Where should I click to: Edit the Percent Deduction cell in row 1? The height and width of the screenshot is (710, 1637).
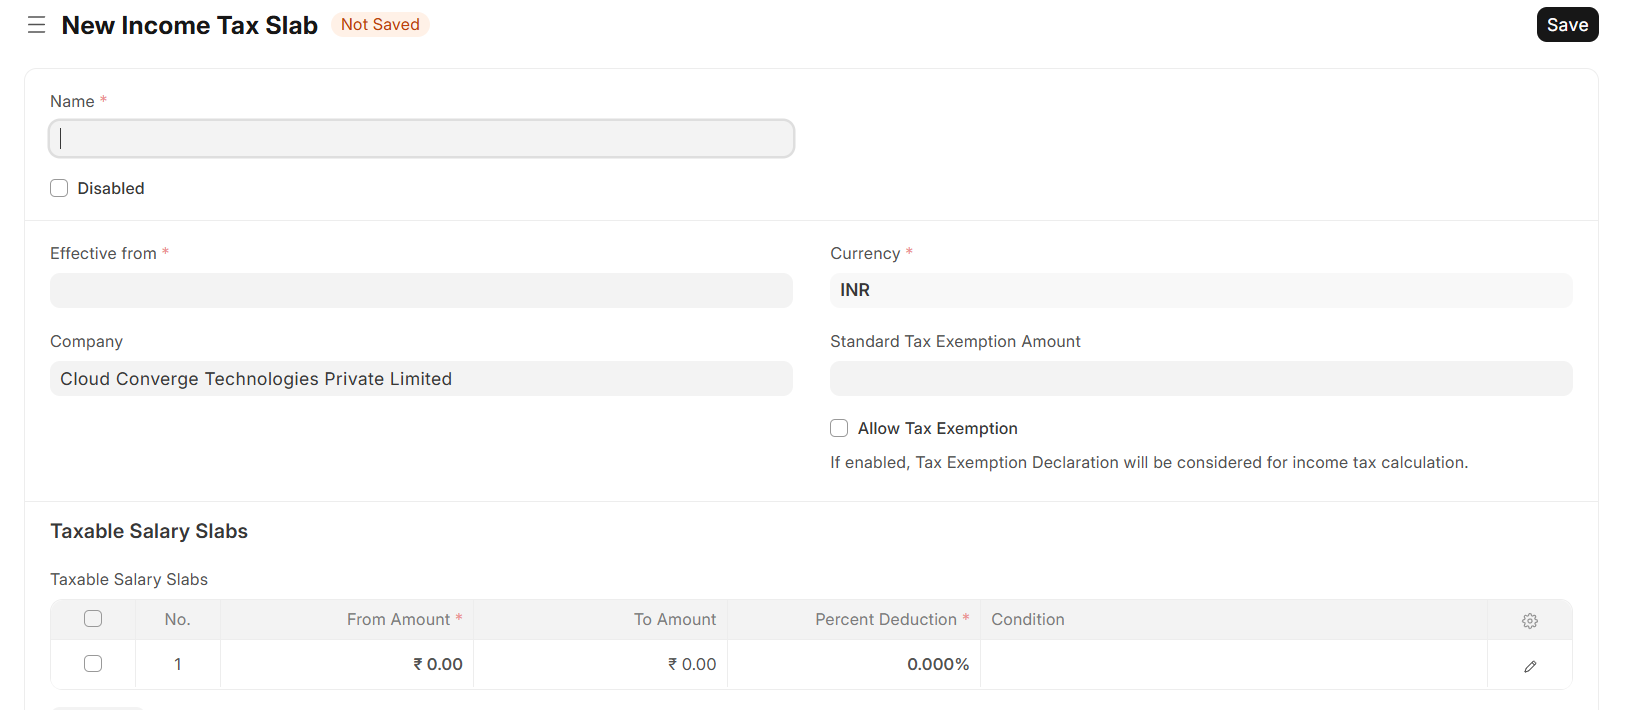pyautogui.click(x=853, y=664)
